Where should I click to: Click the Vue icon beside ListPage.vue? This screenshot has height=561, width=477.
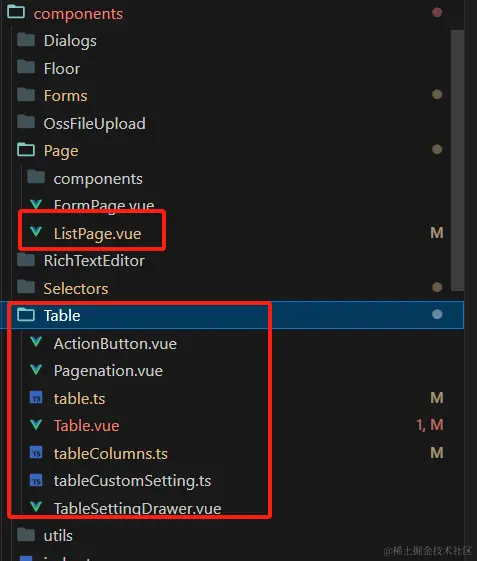[36, 232]
